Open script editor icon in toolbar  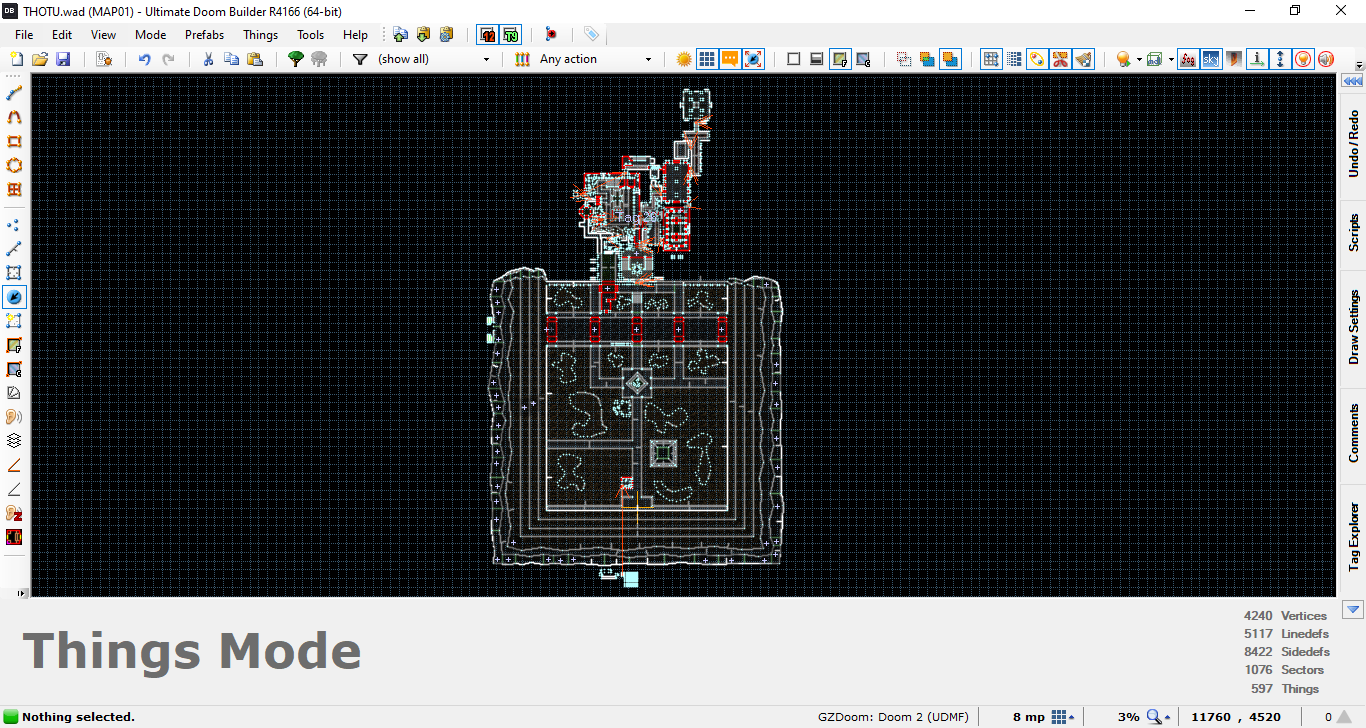point(104,59)
